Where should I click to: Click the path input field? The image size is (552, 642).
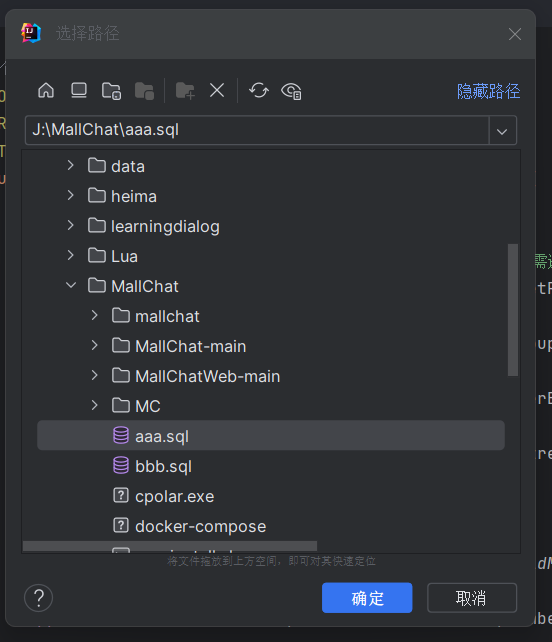(x=257, y=130)
